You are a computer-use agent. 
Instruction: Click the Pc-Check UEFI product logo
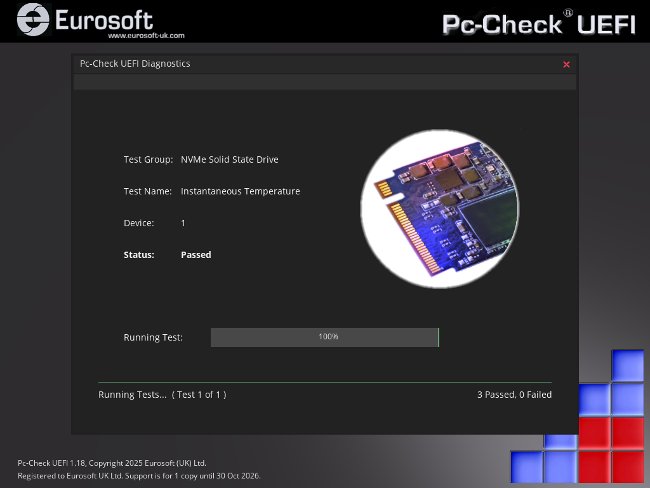(x=538, y=22)
